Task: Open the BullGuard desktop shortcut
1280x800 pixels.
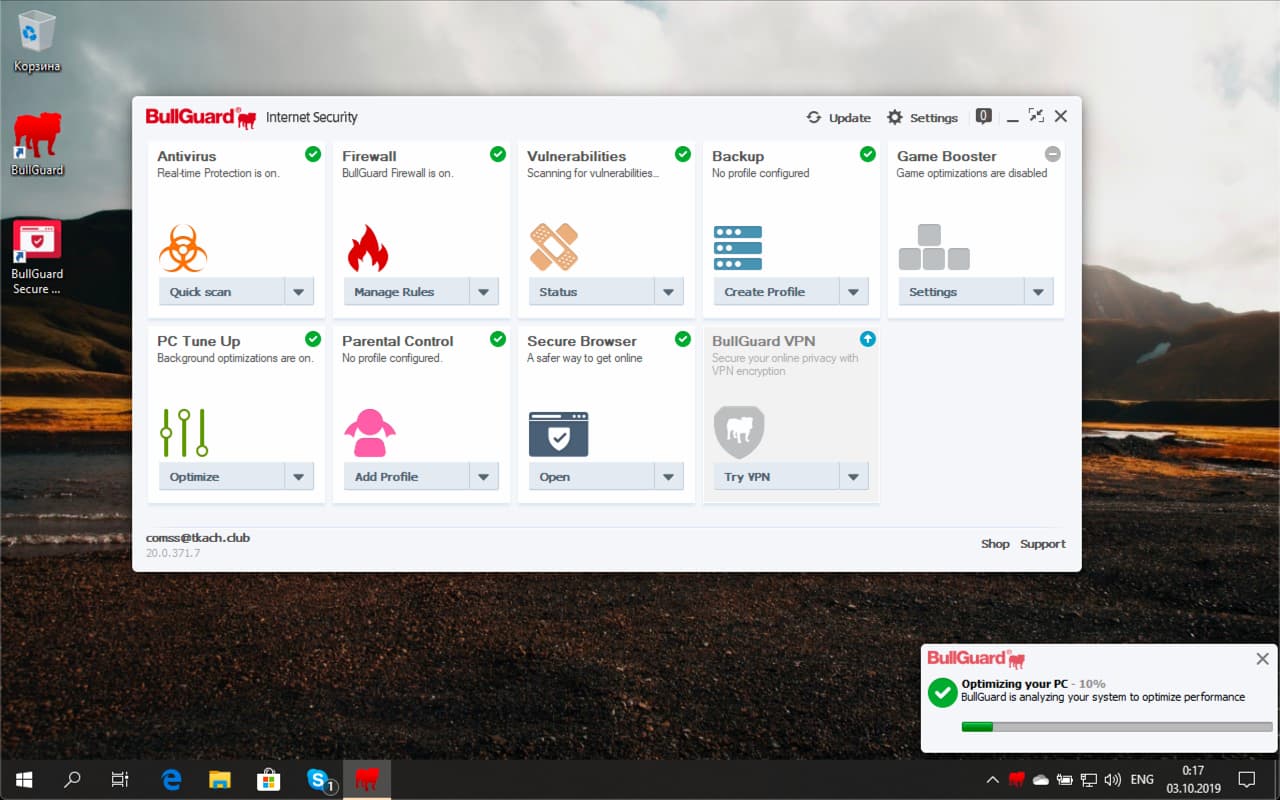Action: pyautogui.click(x=37, y=144)
